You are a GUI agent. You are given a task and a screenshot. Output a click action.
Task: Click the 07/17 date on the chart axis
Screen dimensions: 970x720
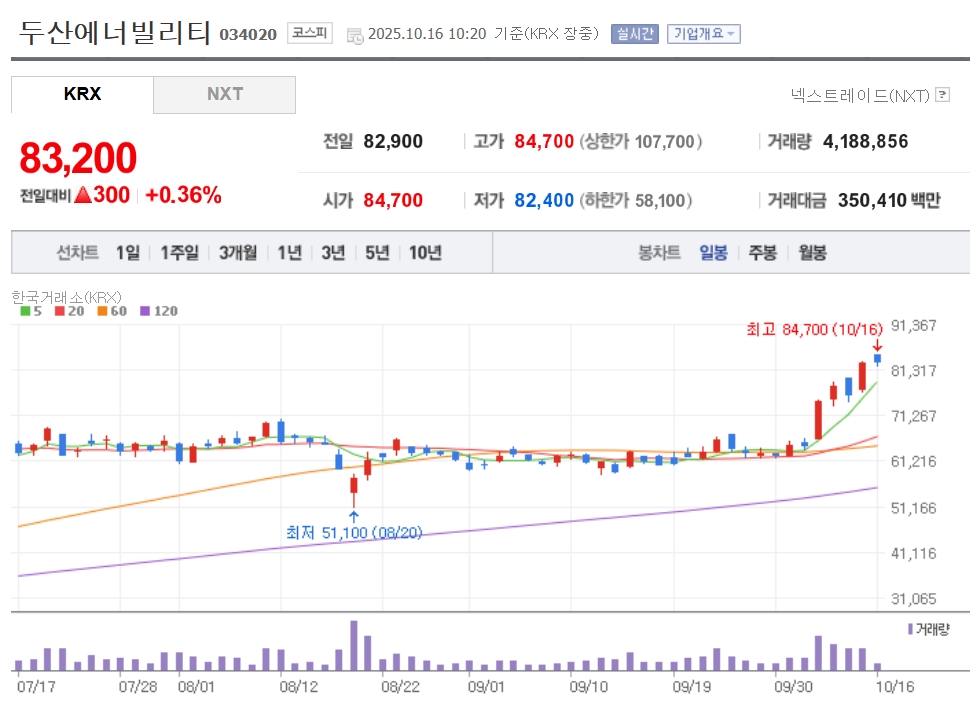(x=36, y=687)
